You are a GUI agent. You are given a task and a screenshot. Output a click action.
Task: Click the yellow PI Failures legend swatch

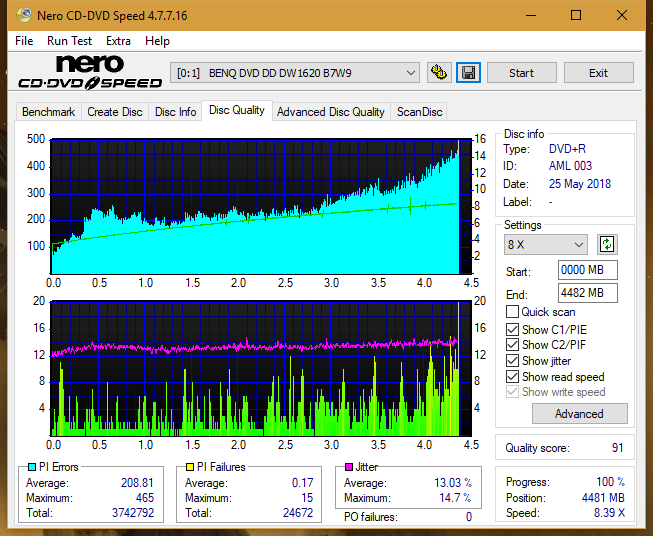click(190, 467)
